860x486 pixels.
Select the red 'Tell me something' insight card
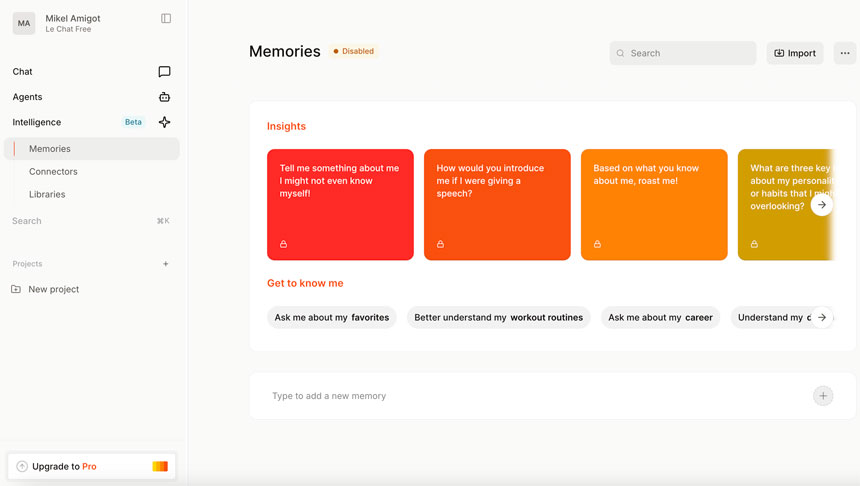tap(340, 204)
